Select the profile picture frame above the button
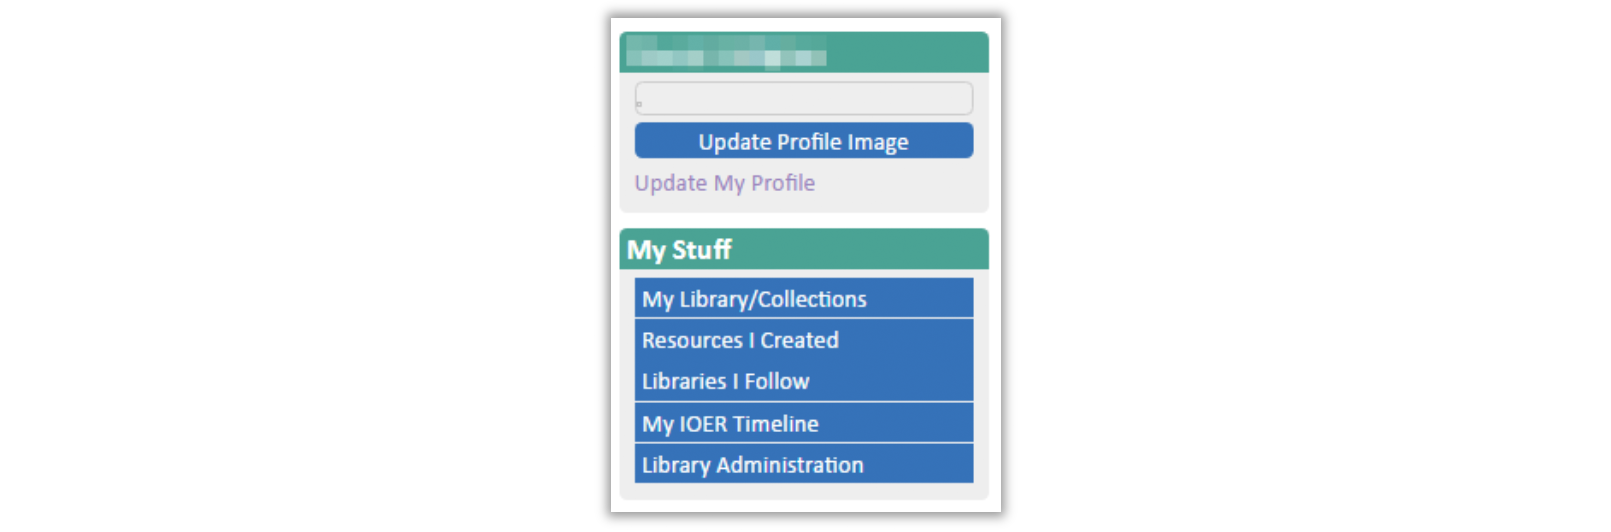Screen dimensions: 1611x532 pyautogui.click(x=803, y=98)
